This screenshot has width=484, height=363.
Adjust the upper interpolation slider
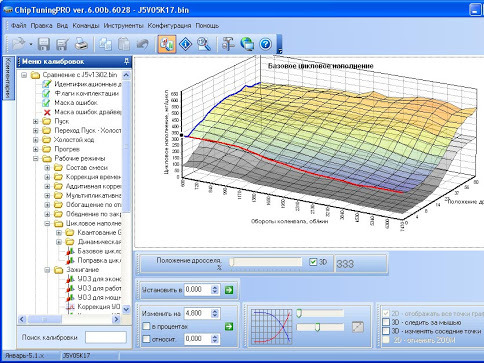pyautogui.click(x=320, y=313)
